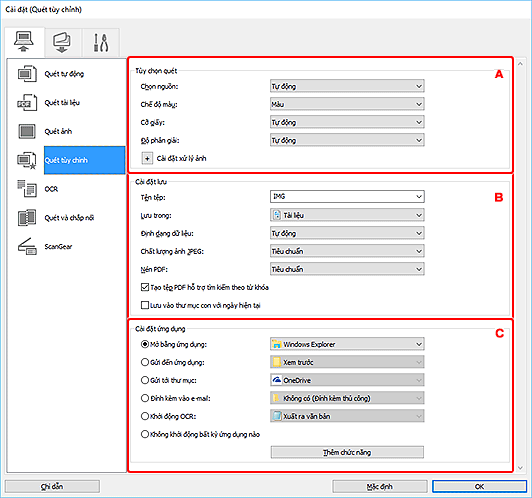Image resolution: width=532 pixels, height=498 pixels.
Task: Choose Không khởi động bất kỳ ứng dụng nào
Action: click(x=145, y=434)
